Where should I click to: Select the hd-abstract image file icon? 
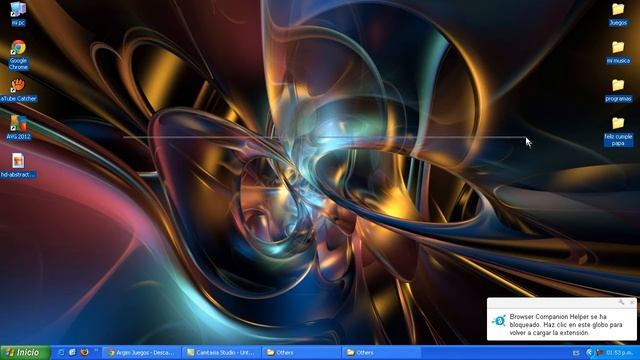pyautogui.click(x=18, y=165)
